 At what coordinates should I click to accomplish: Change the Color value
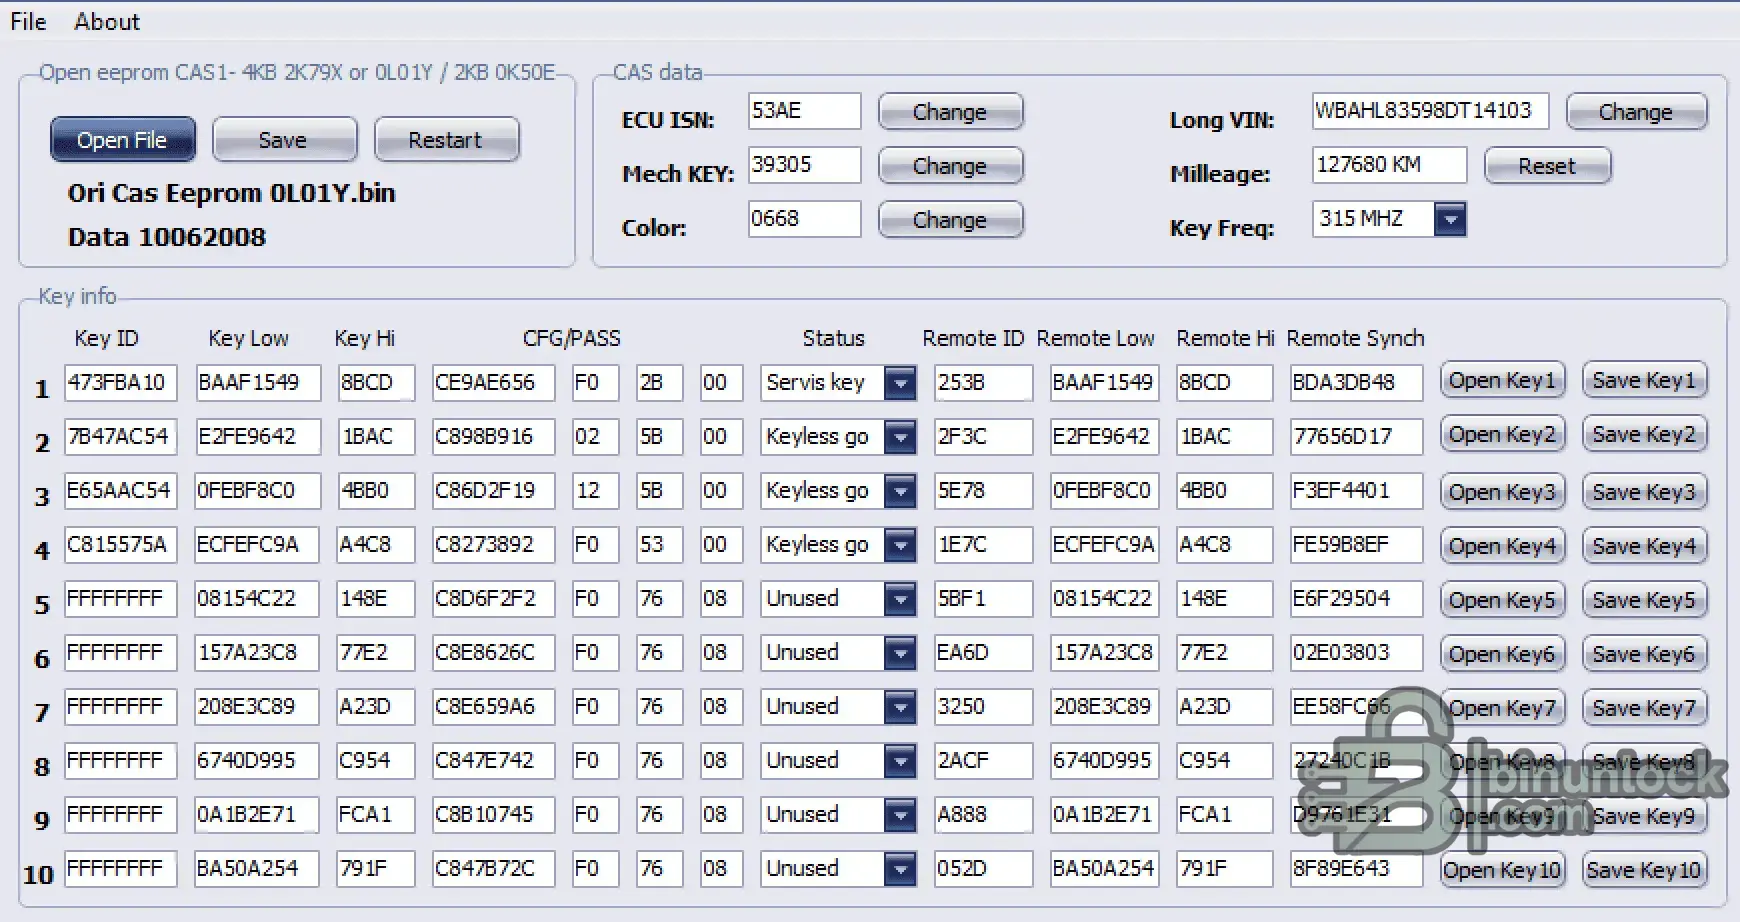click(950, 220)
